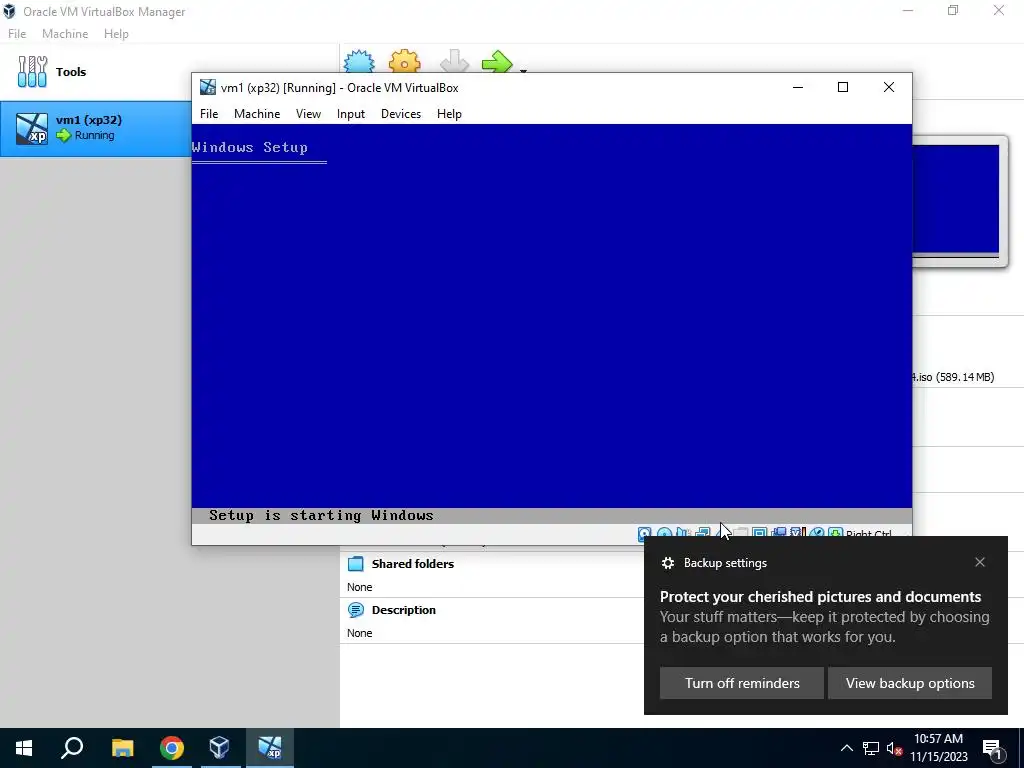The width and height of the screenshot is (1024, 768).
Task: Close the vm1 VirtualBox window
Action: point(888,88)
